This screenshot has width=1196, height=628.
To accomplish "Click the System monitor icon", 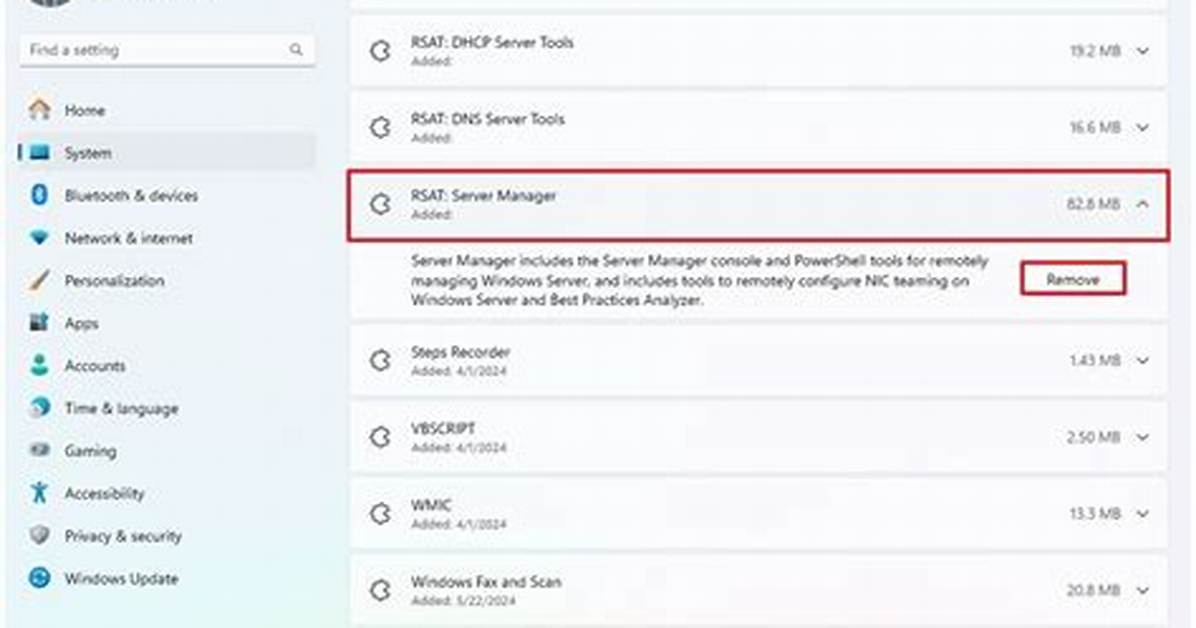I will 40,153.
